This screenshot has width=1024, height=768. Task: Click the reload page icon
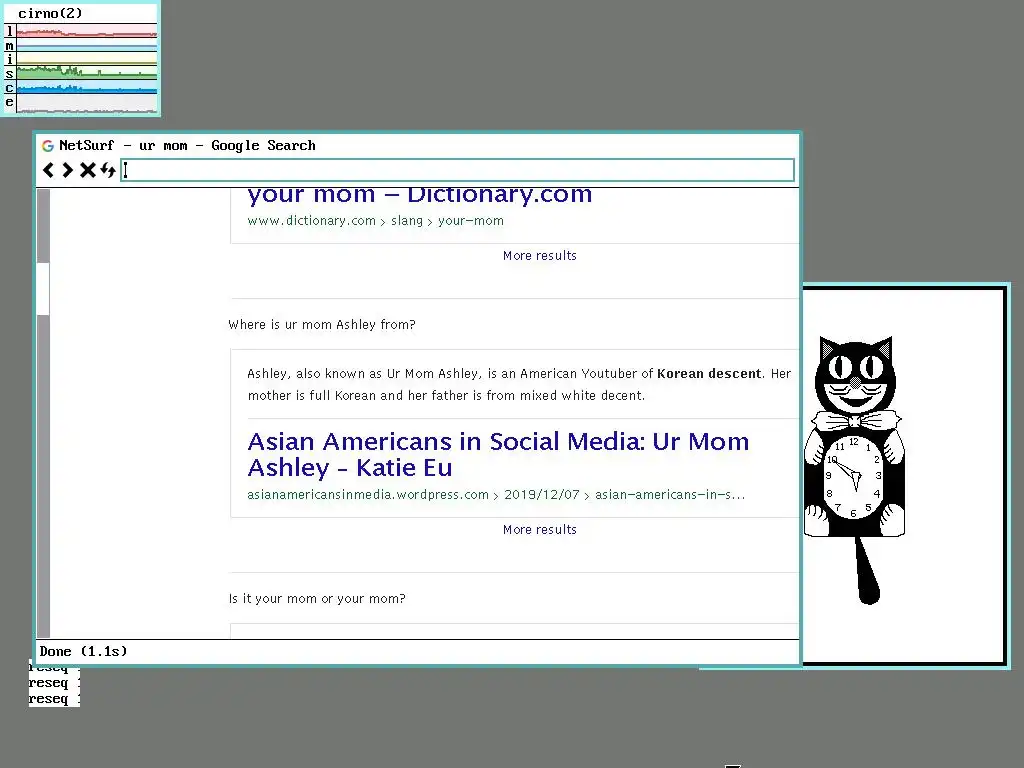(x=108, y=170)
